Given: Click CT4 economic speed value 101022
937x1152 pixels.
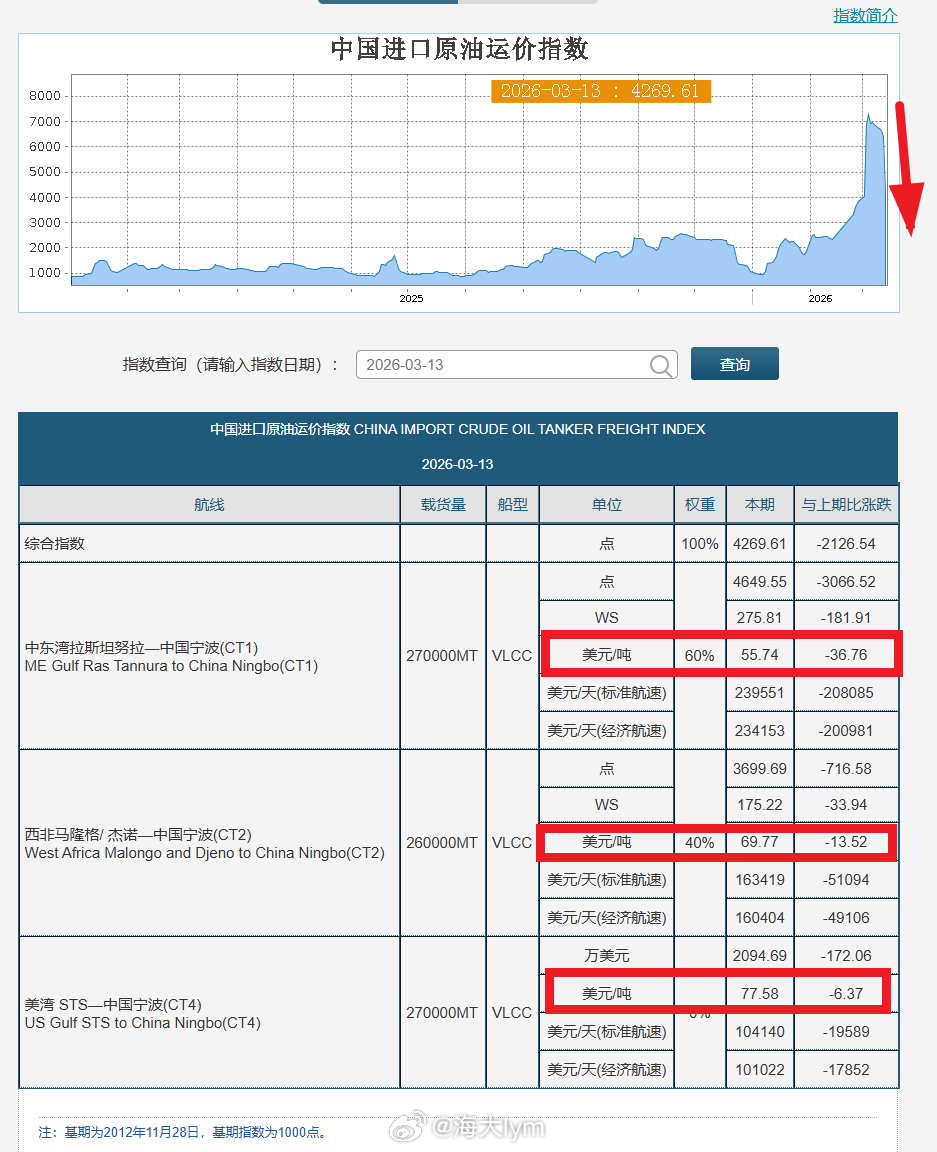Looking at the screenshot, I should tap(759, 1070).
